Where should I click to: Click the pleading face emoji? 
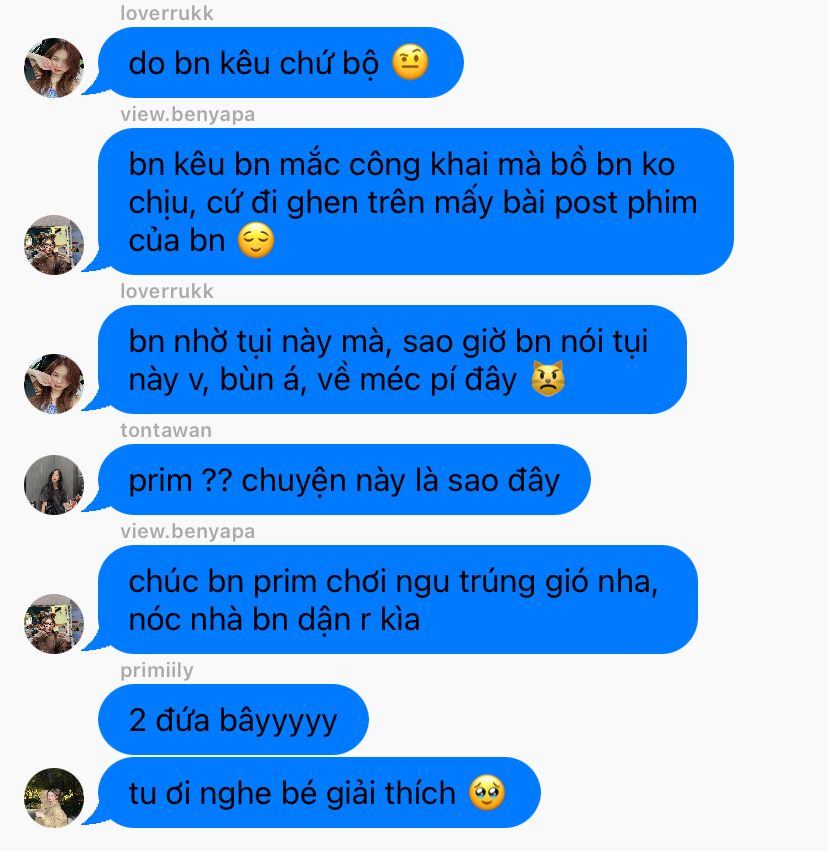pos(487,793)
